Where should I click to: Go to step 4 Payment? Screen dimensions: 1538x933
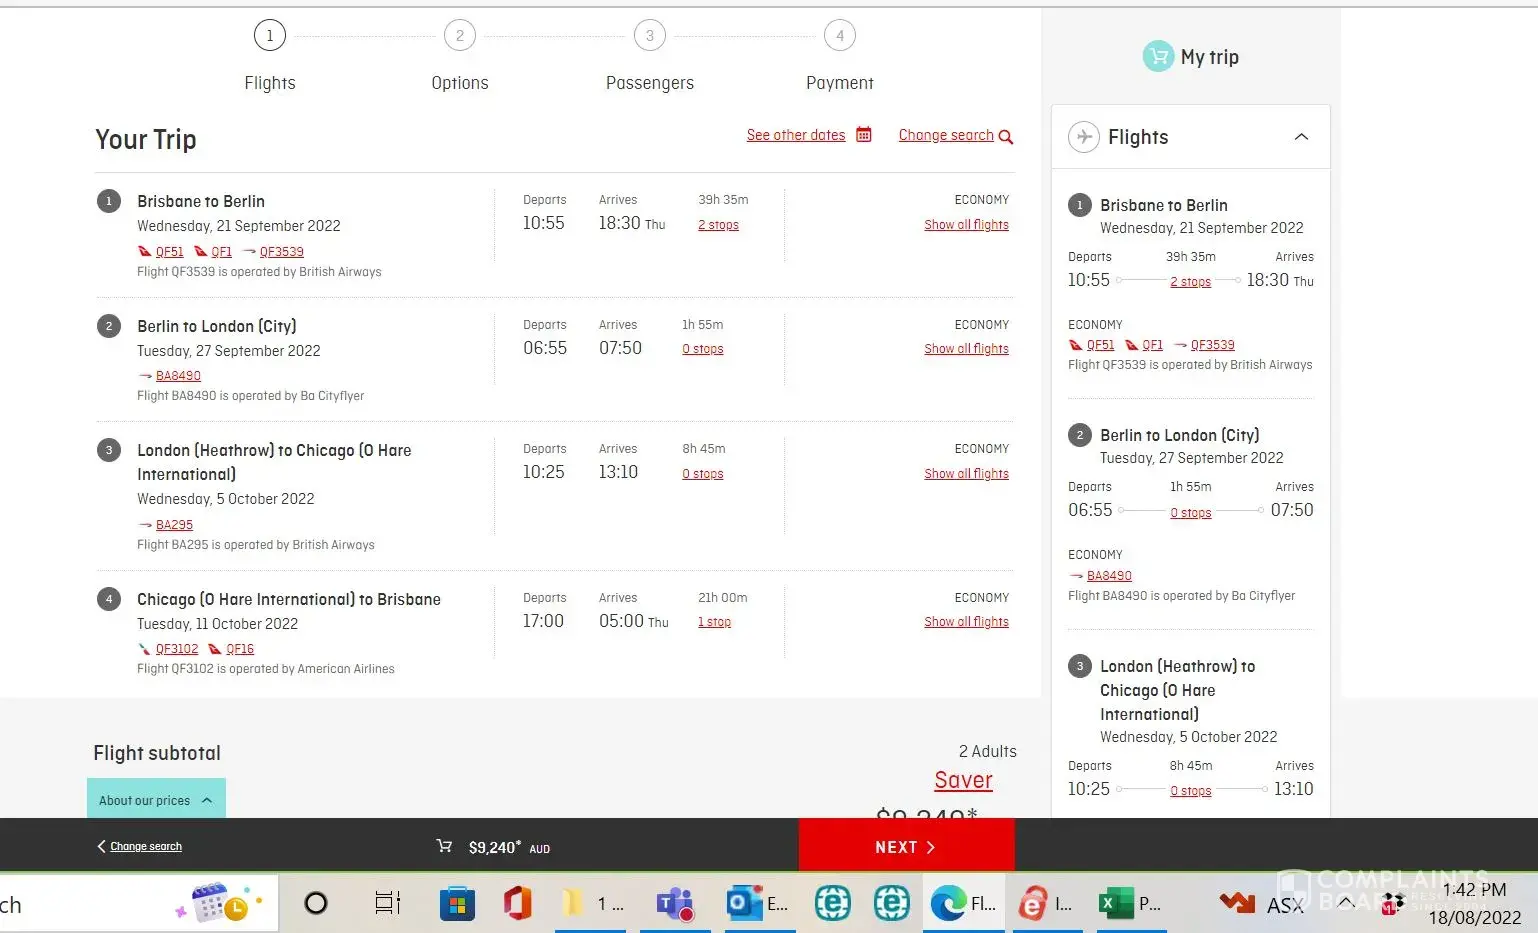click(840, 36)
